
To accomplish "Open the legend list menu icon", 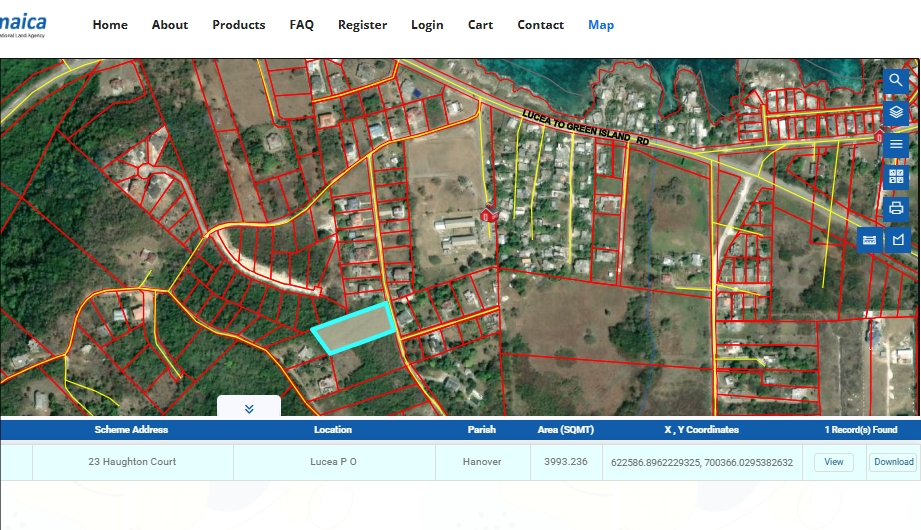I will [896, 144].
